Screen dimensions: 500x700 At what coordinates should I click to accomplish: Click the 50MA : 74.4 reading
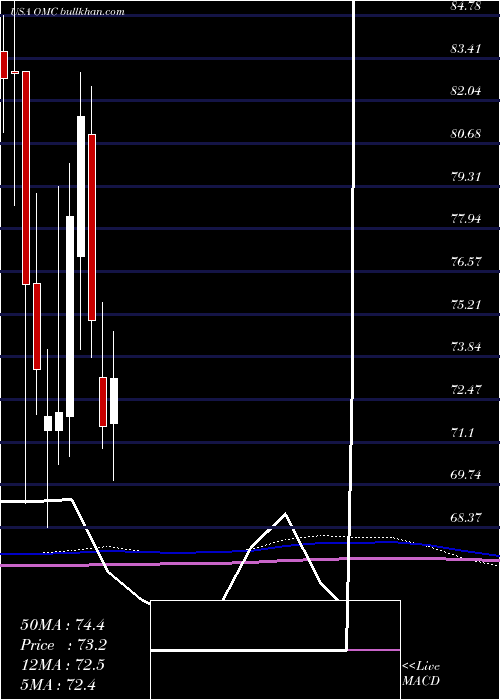pos(62,625)
